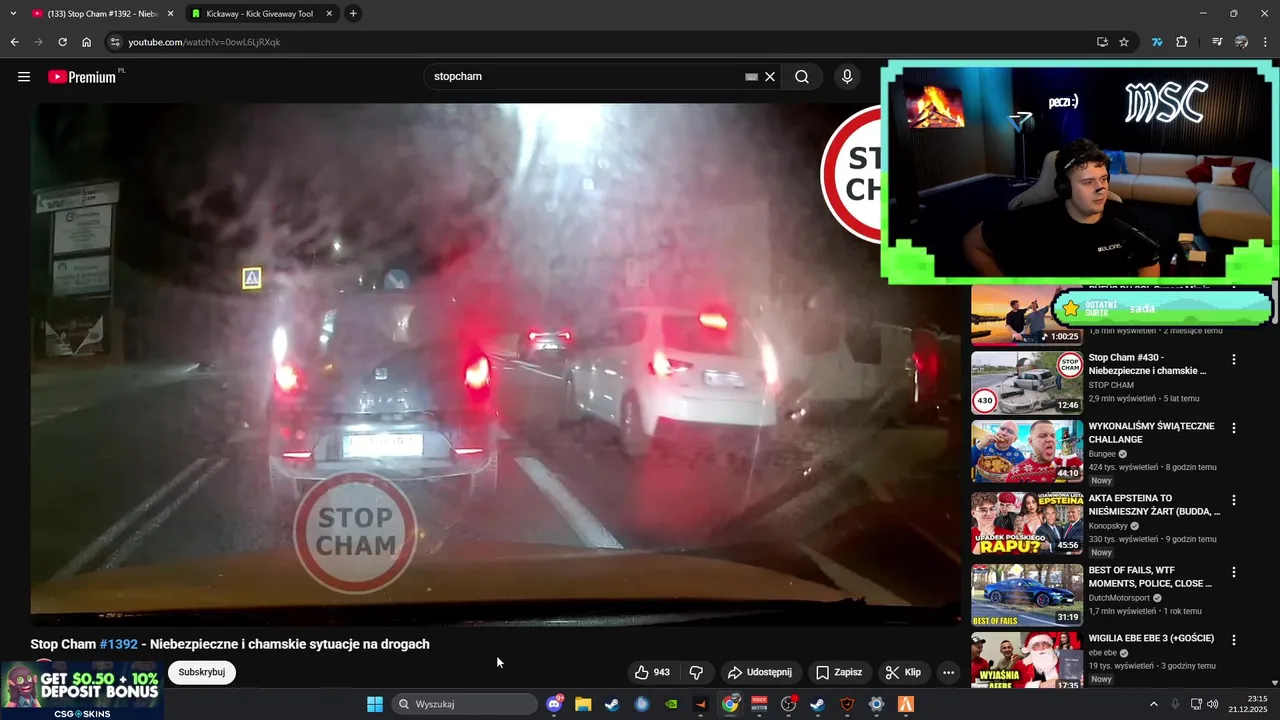Close the Kickaway tab
Image resolution: width=1280 pixels, height=720 pixels.
click(329, 14)
